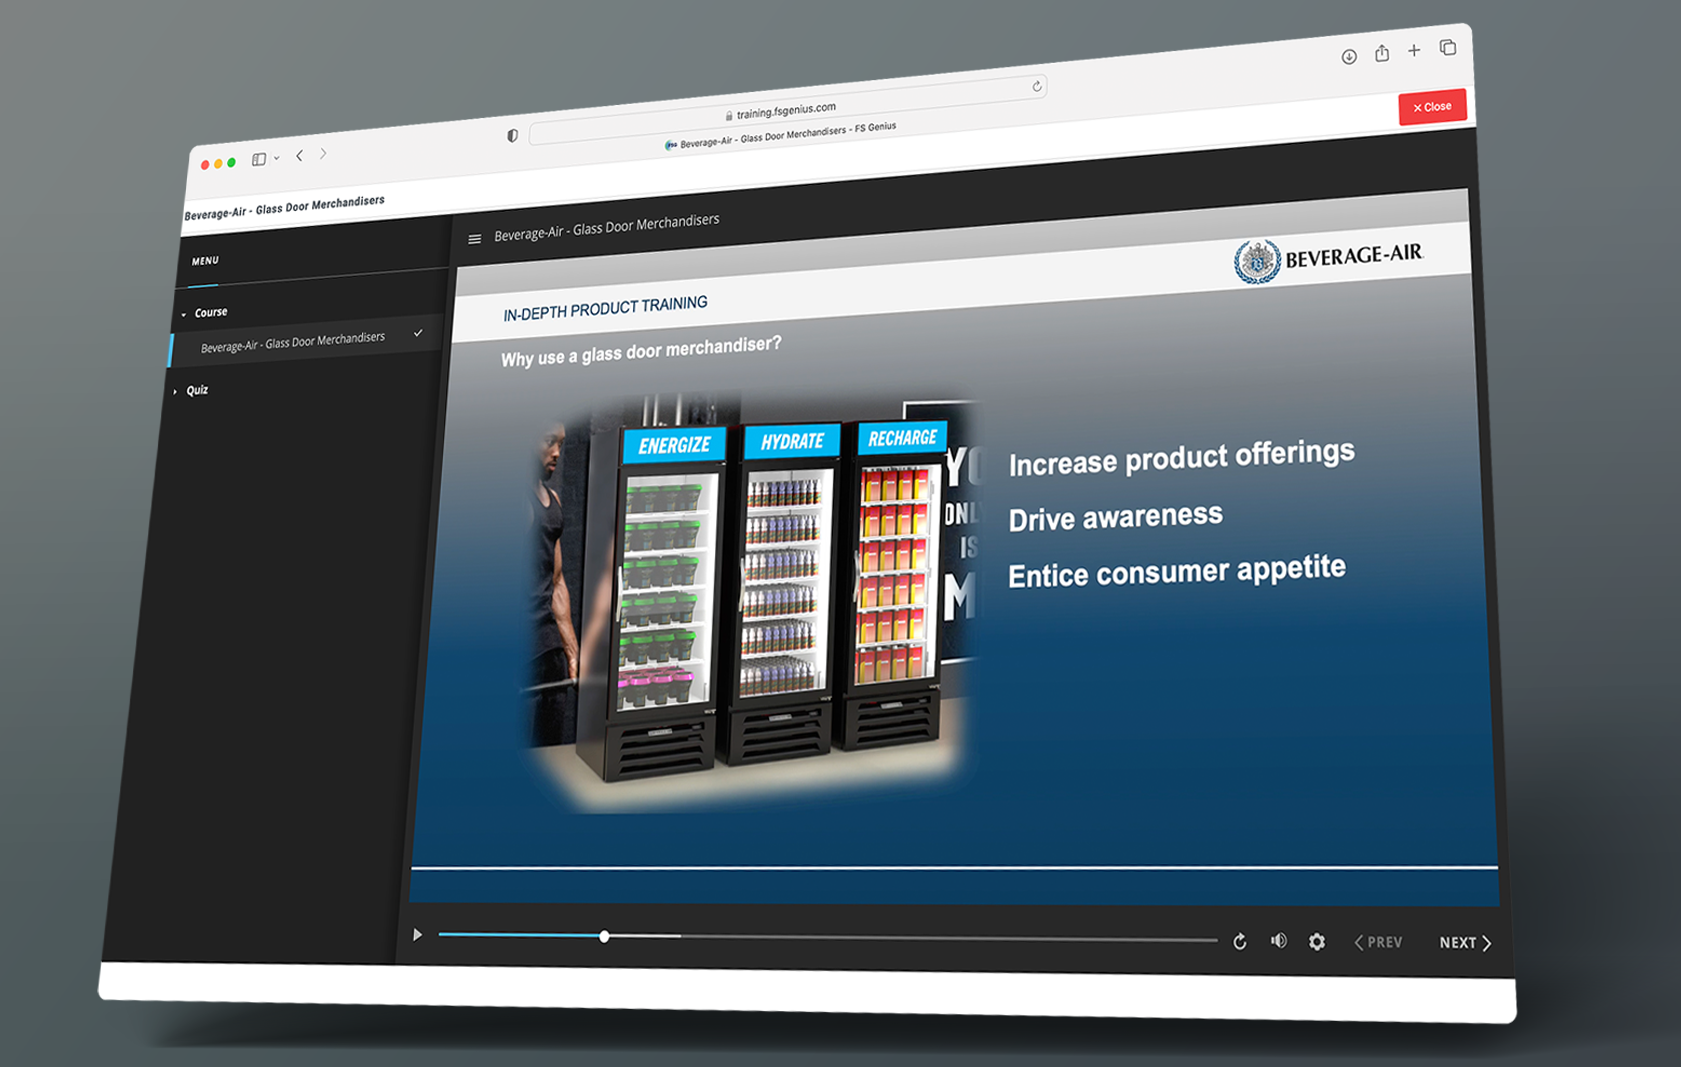Replay the slide with the circular arrow icon
The height and width of the screenshot is (1067, 1681).
(1240, 941)
